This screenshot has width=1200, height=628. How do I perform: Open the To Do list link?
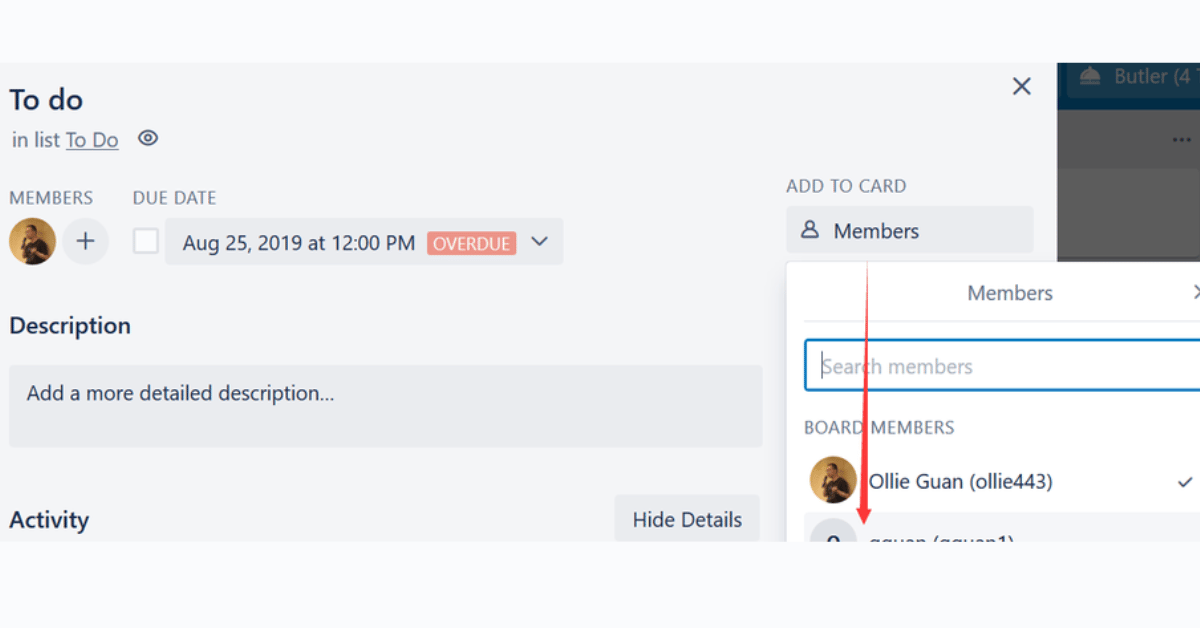coord(92,139)
